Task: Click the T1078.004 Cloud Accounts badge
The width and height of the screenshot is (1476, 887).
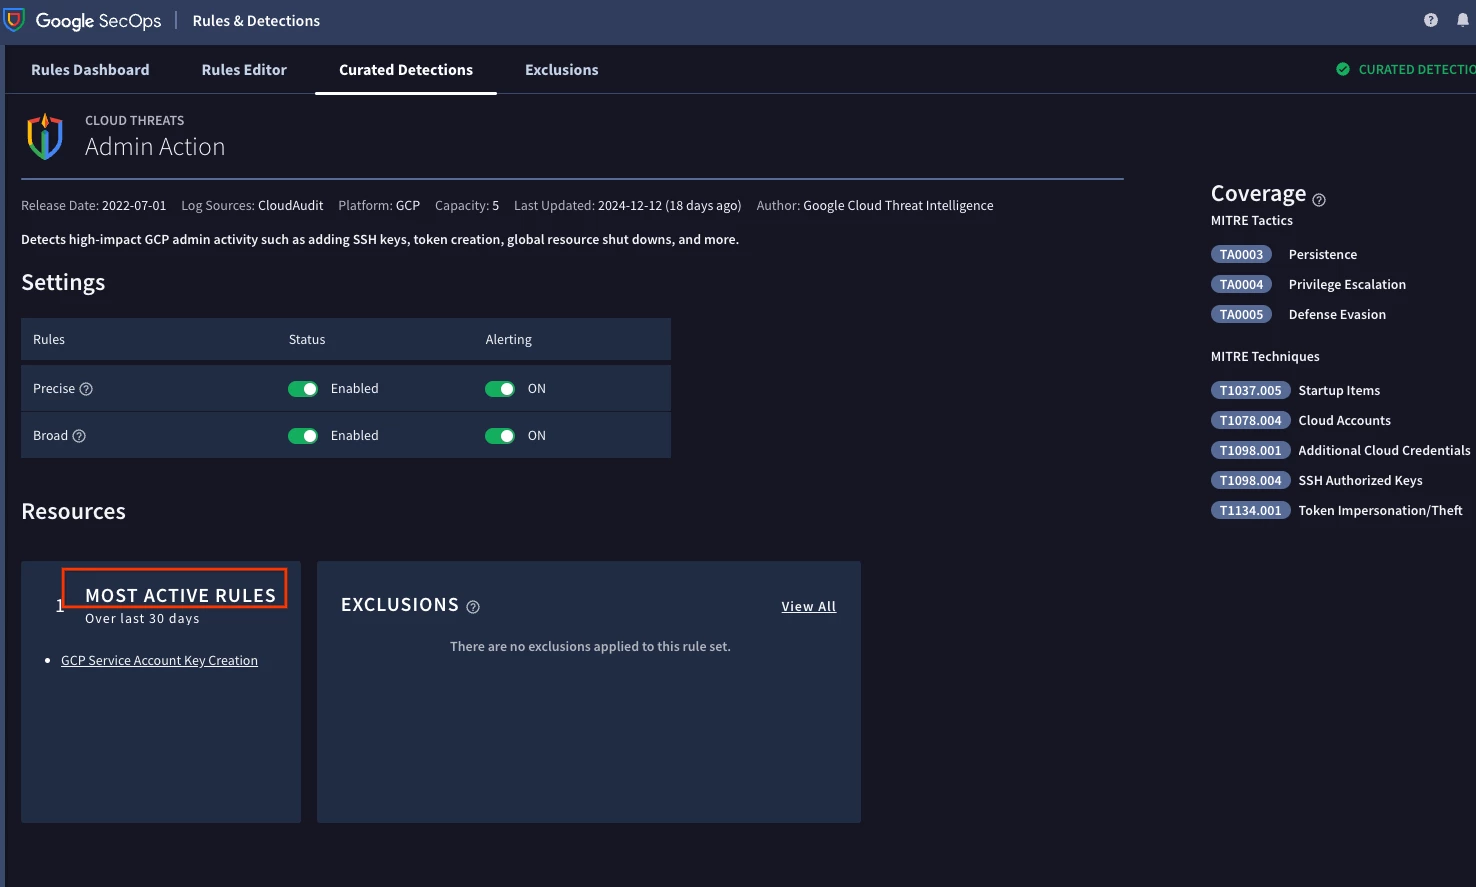Action: pos(1250,420)
